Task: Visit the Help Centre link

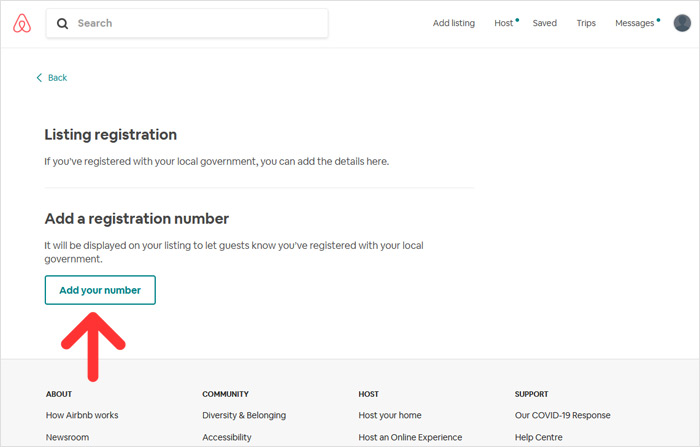Action: click(x=538, y=437)
